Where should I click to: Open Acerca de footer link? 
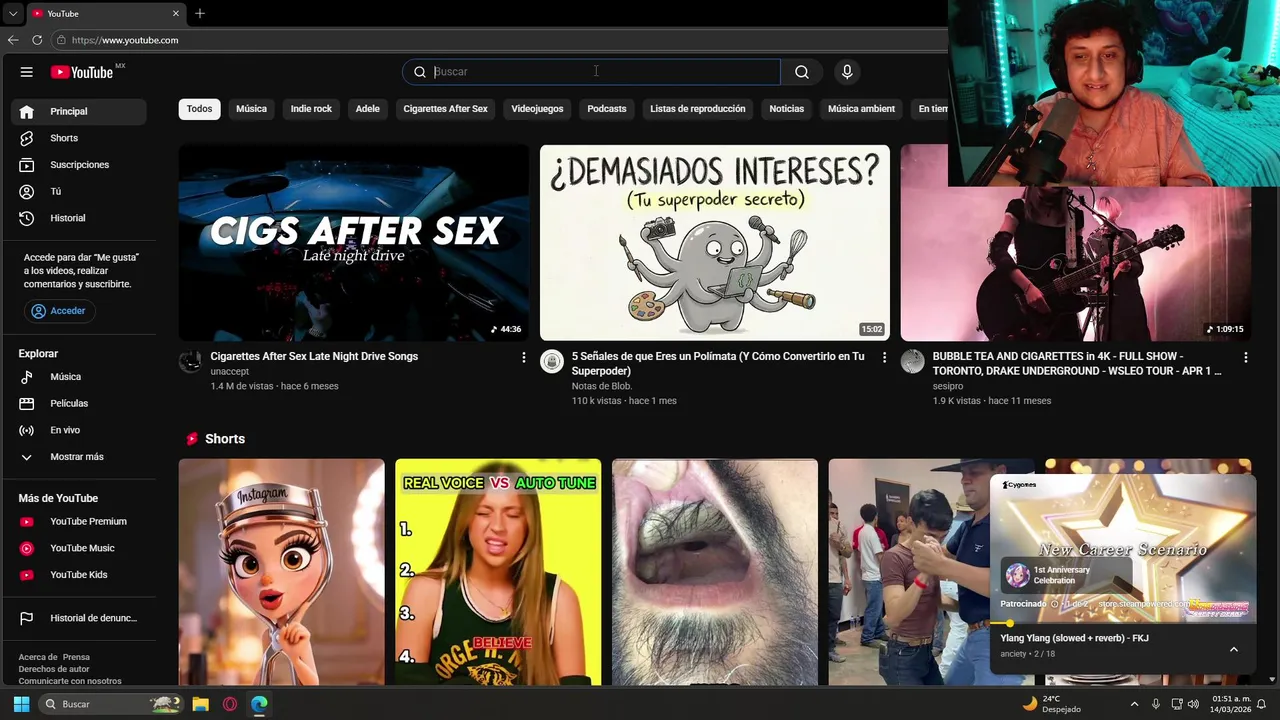coord(38,657)
